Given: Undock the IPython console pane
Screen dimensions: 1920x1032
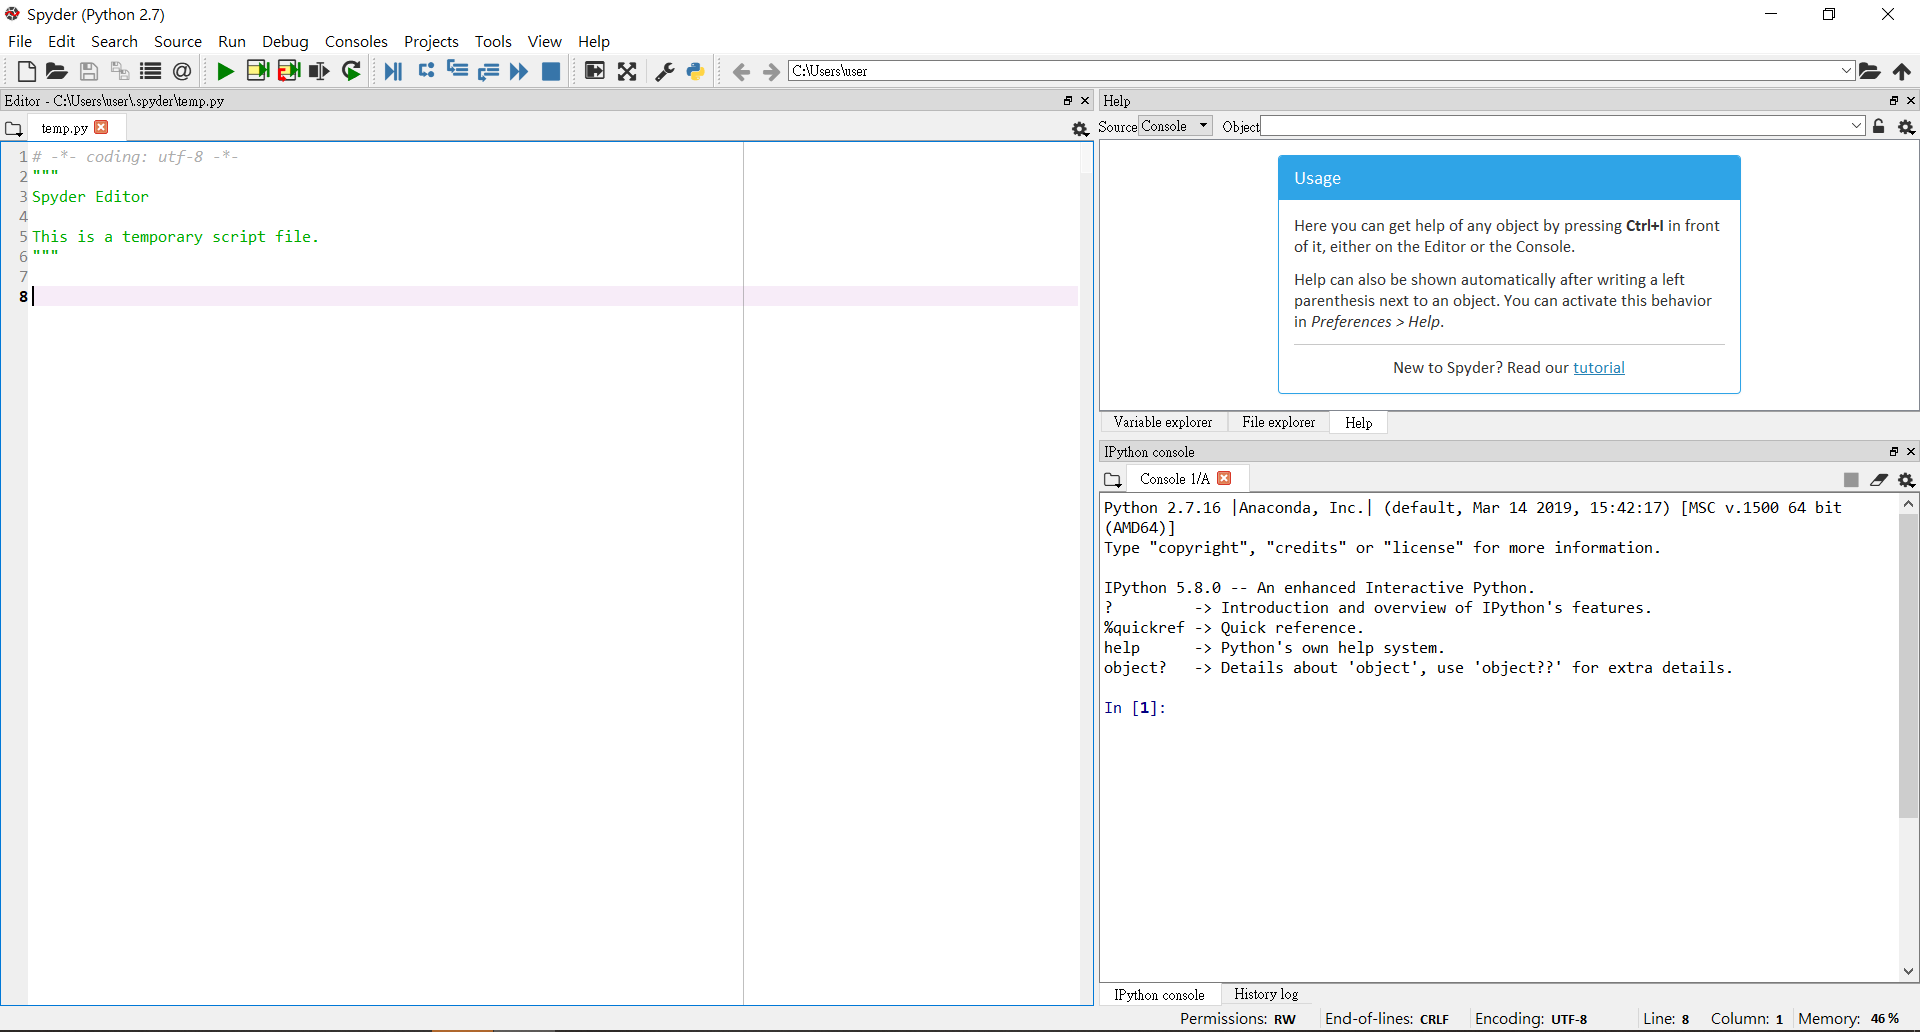Looking at the screenshot, I should point(1893,452).
